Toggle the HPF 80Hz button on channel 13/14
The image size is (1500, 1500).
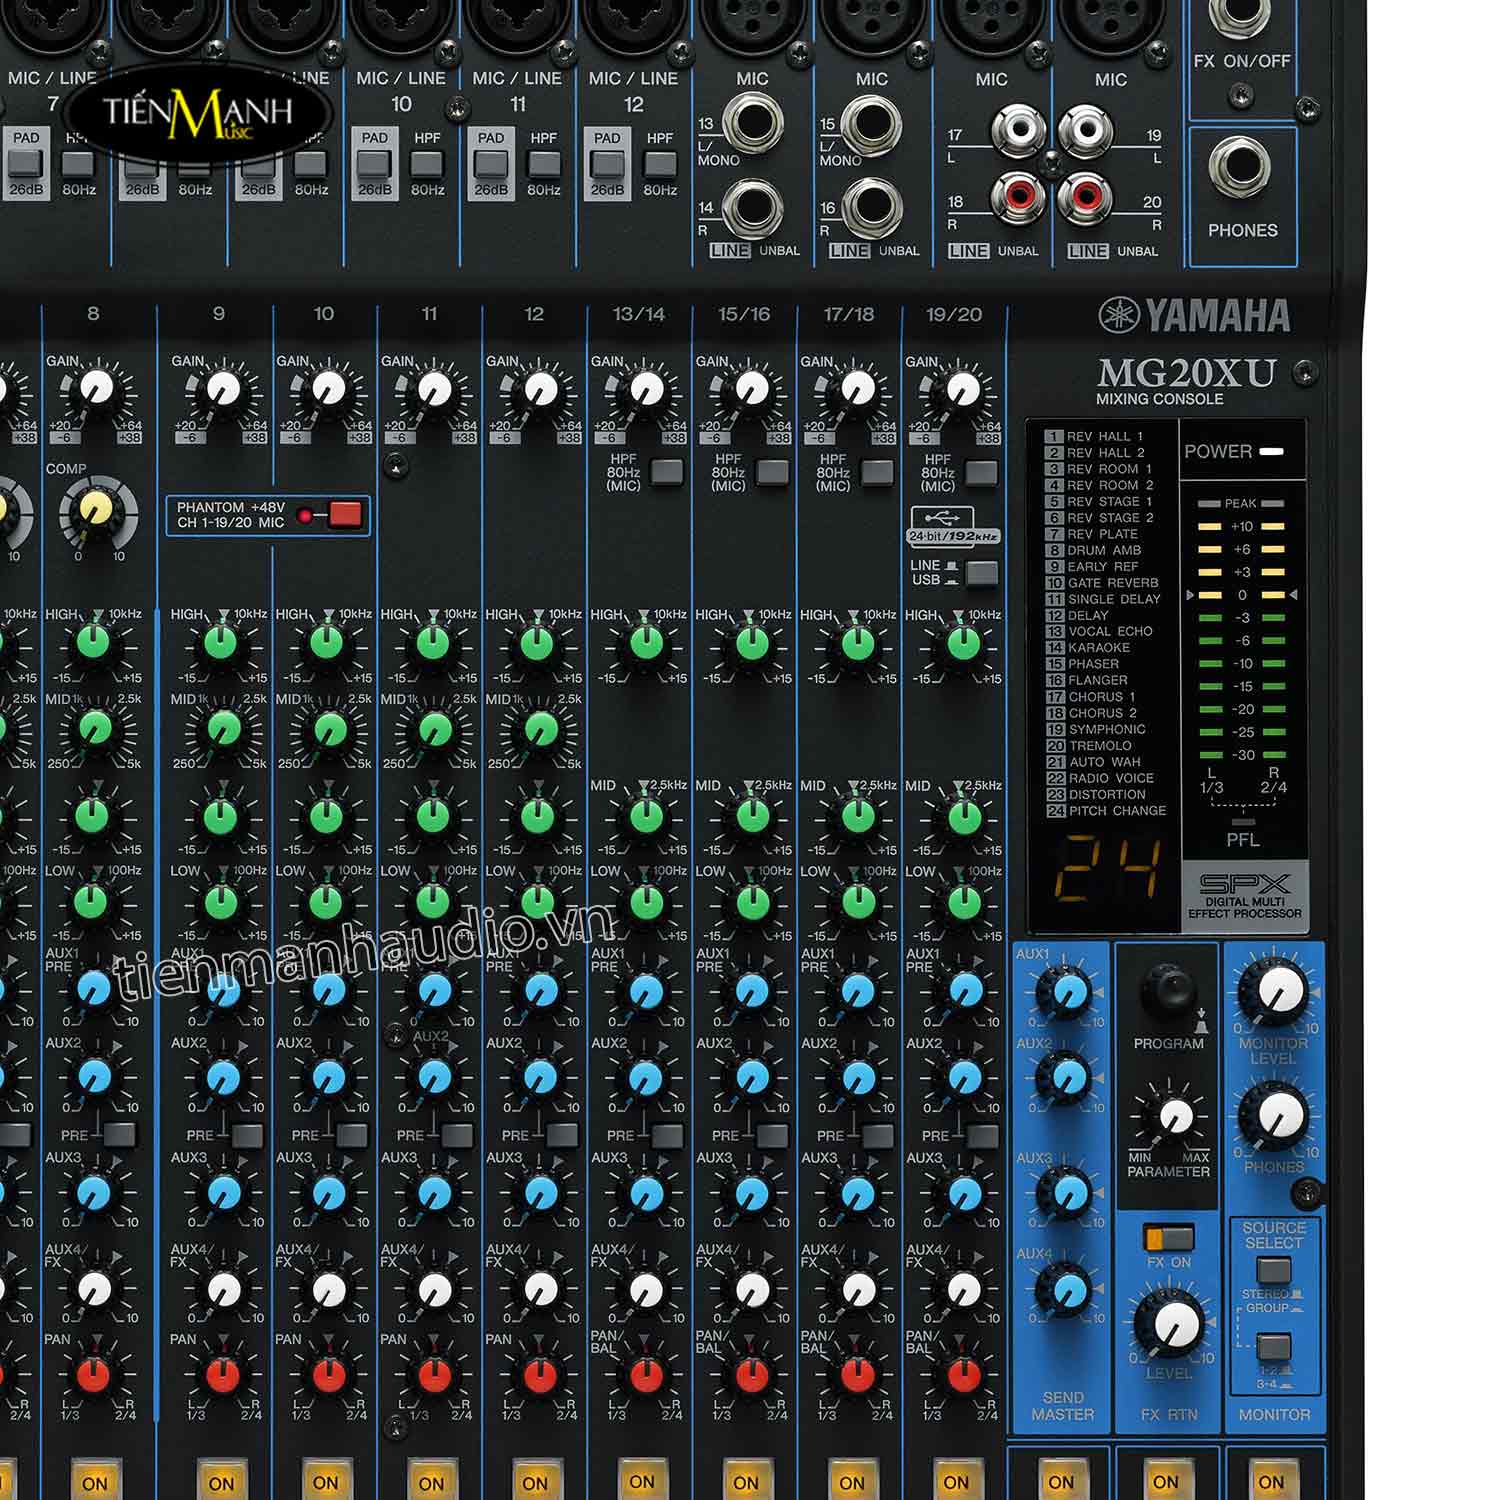[666, 471]
